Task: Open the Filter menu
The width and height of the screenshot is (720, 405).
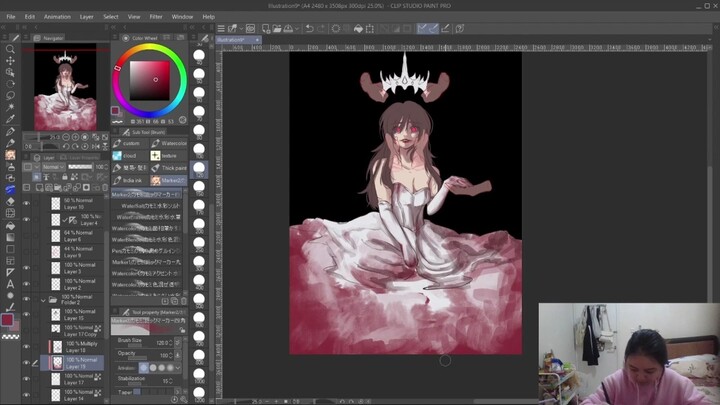Action: [x=156, y=17]
